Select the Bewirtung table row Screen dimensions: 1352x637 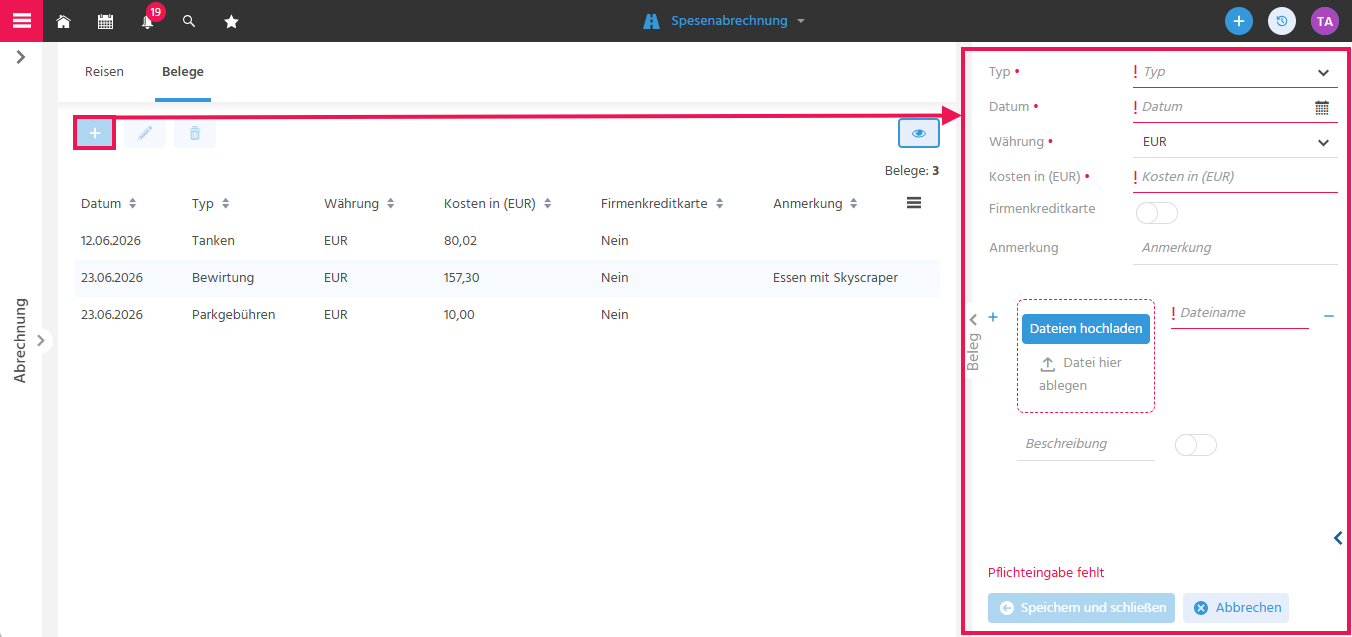coord(506,278)
